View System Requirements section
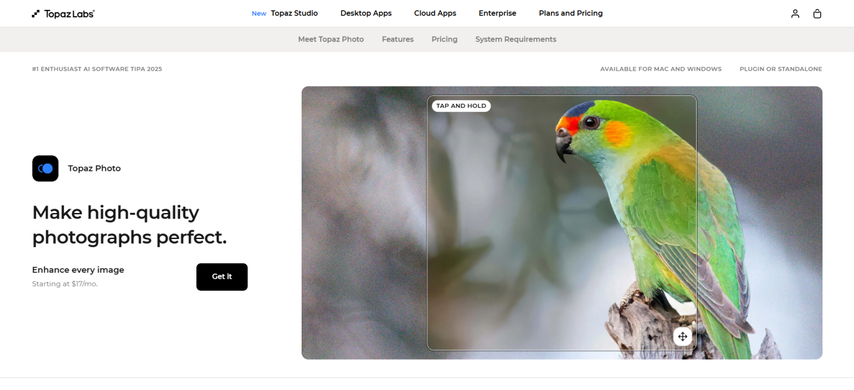The image size is (854, 390). click(x=516, y=39)
